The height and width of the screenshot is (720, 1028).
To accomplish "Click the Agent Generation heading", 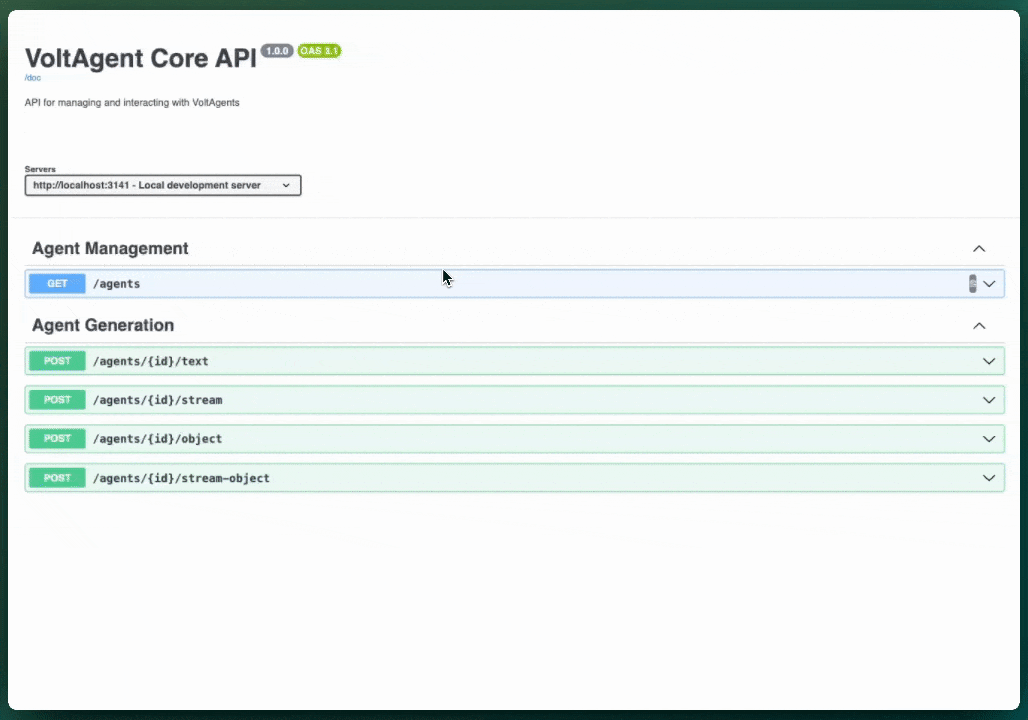I will point(103,325).
